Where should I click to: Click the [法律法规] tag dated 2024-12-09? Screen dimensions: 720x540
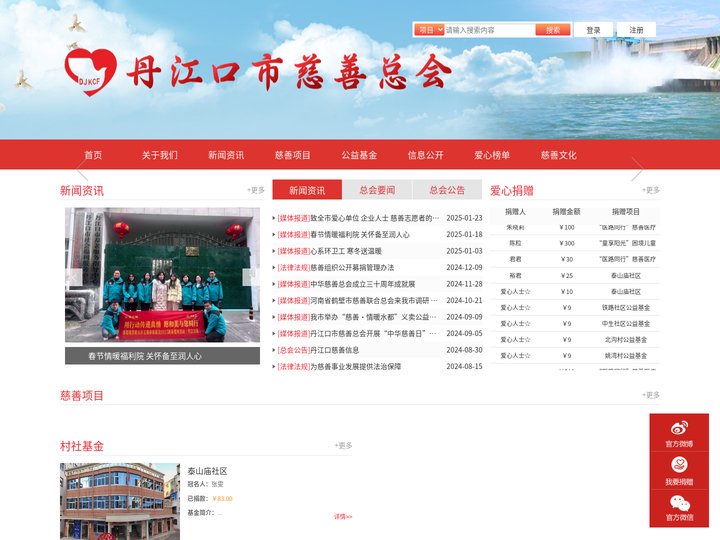[294, 268]
